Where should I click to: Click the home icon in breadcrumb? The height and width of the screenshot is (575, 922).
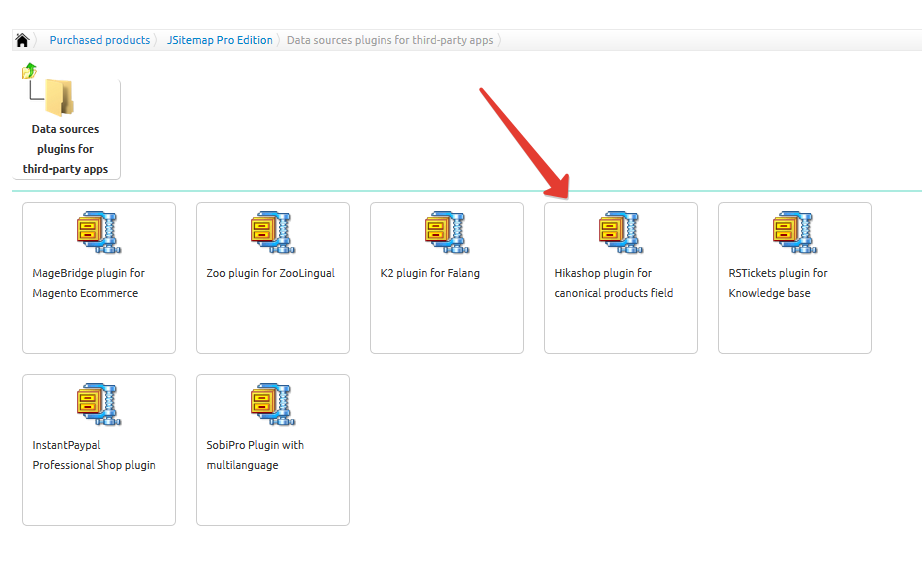click(x=22, y=40)
